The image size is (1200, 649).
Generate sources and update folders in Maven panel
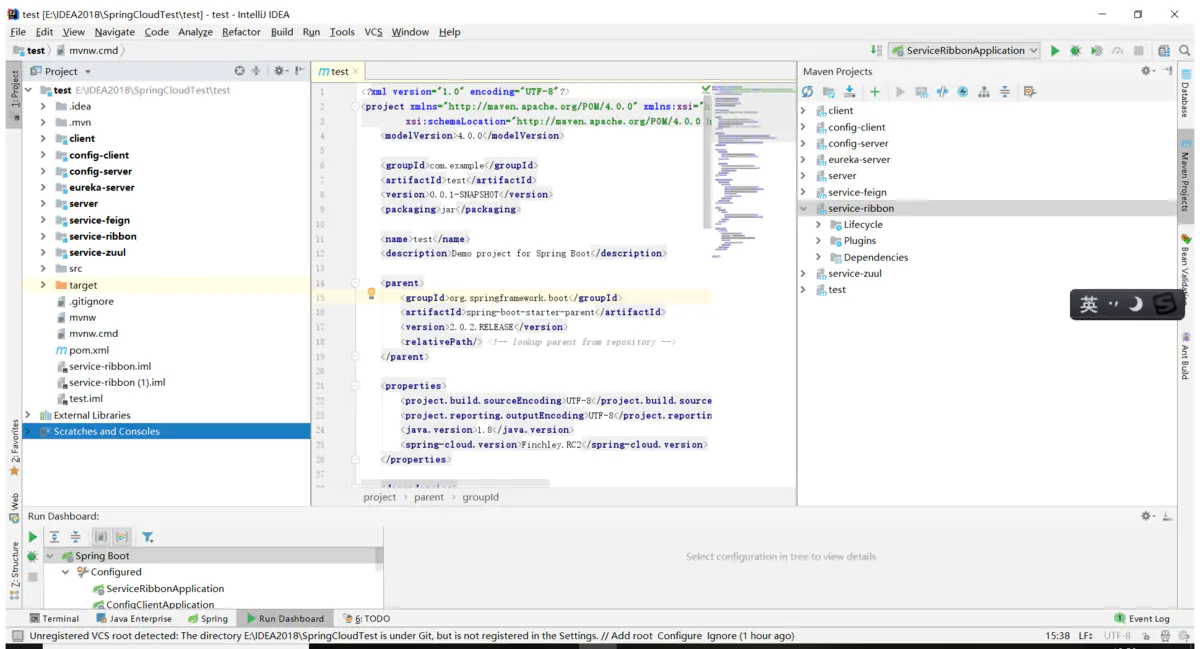pyautogui.click(x=828, y=92)
